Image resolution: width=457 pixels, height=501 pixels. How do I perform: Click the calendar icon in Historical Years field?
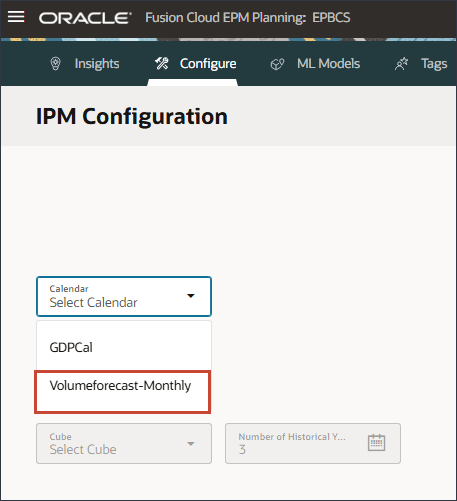click(376, 443)
